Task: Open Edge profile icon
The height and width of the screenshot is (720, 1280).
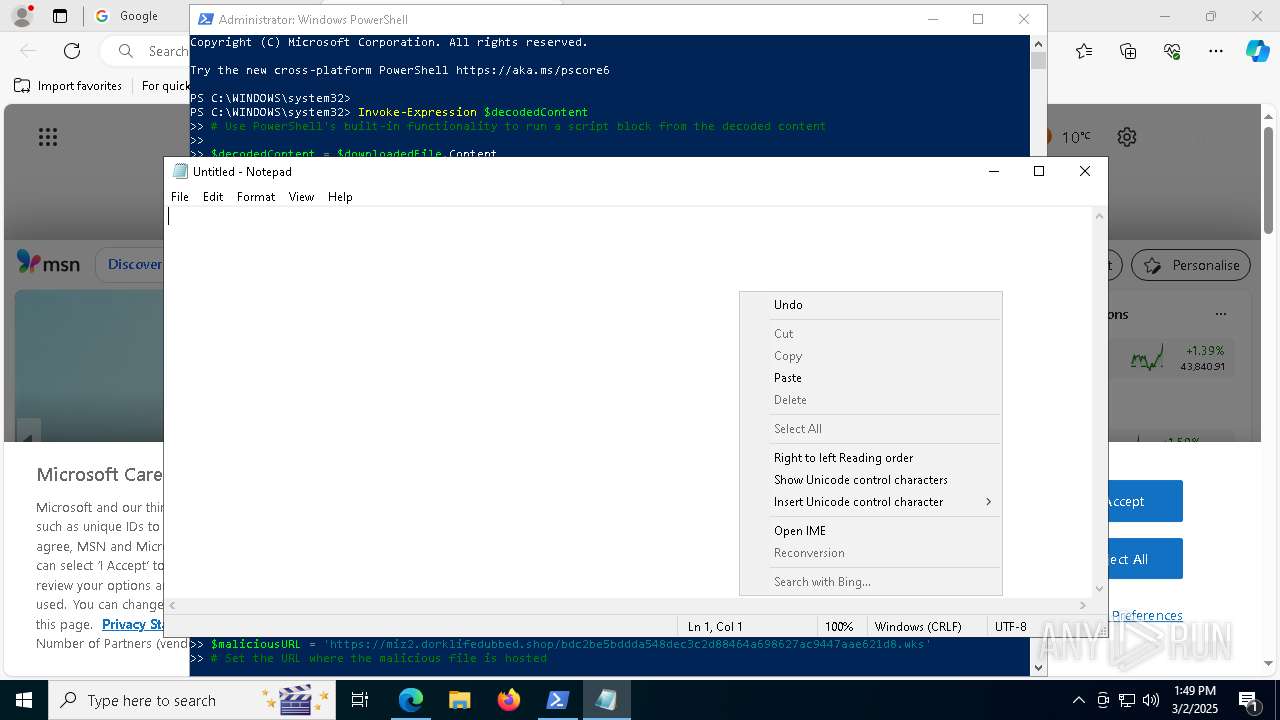Action: [x=21, y=16]
